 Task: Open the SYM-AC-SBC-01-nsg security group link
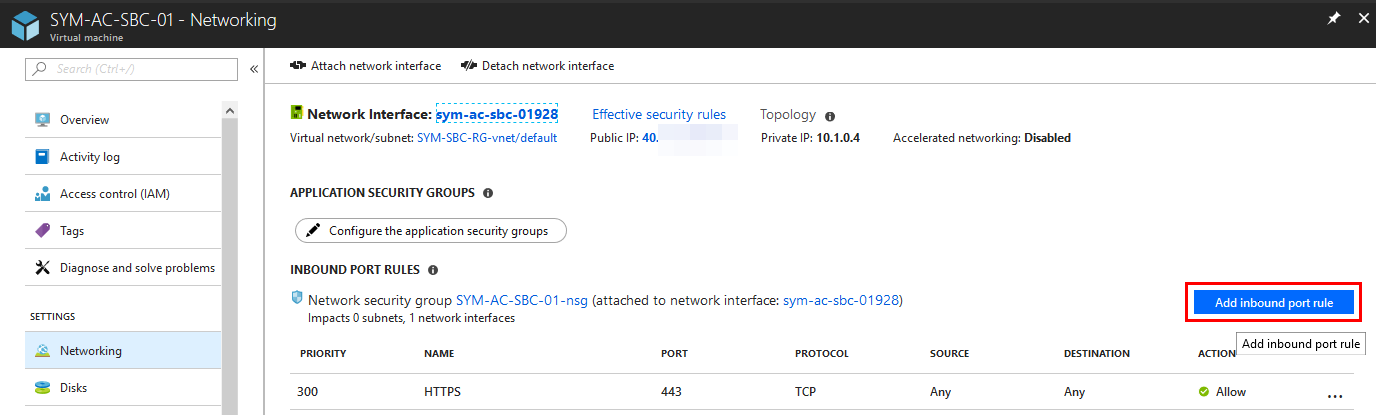[522, 300]
